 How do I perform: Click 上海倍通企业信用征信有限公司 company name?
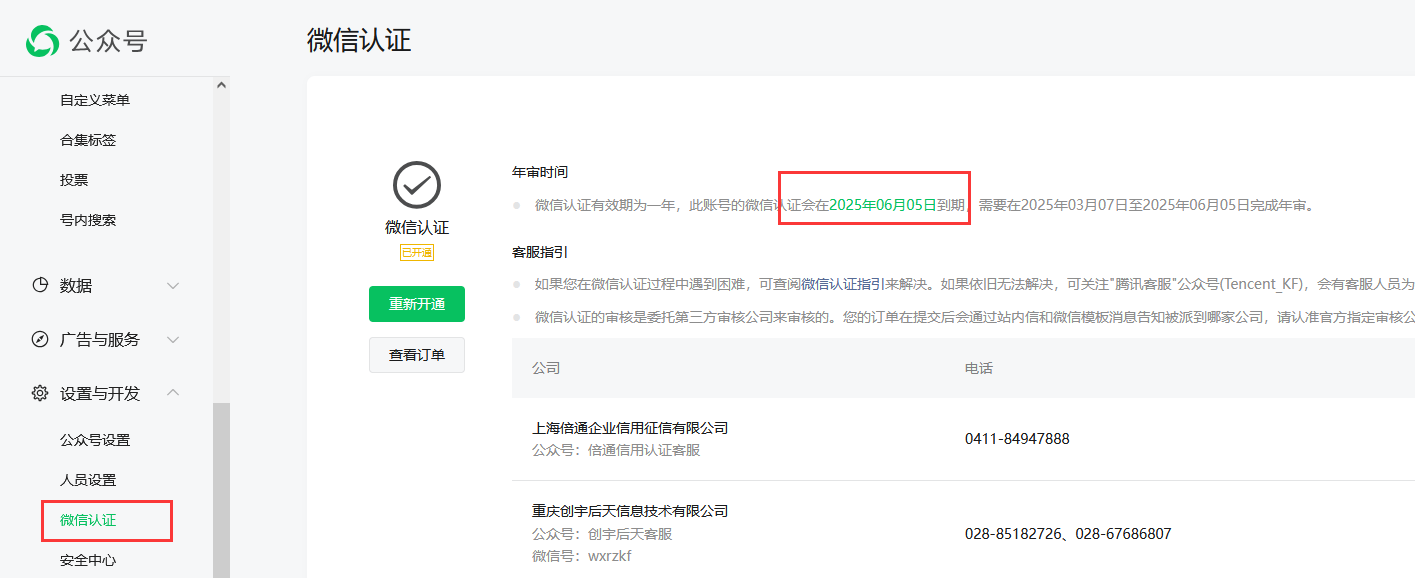pyautogui.click(x=630, y=428)
